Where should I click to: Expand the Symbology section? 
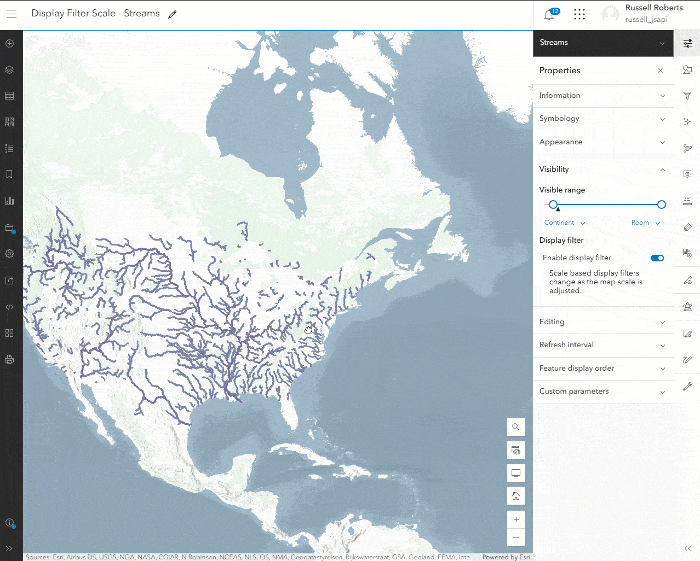click(603, 119)
